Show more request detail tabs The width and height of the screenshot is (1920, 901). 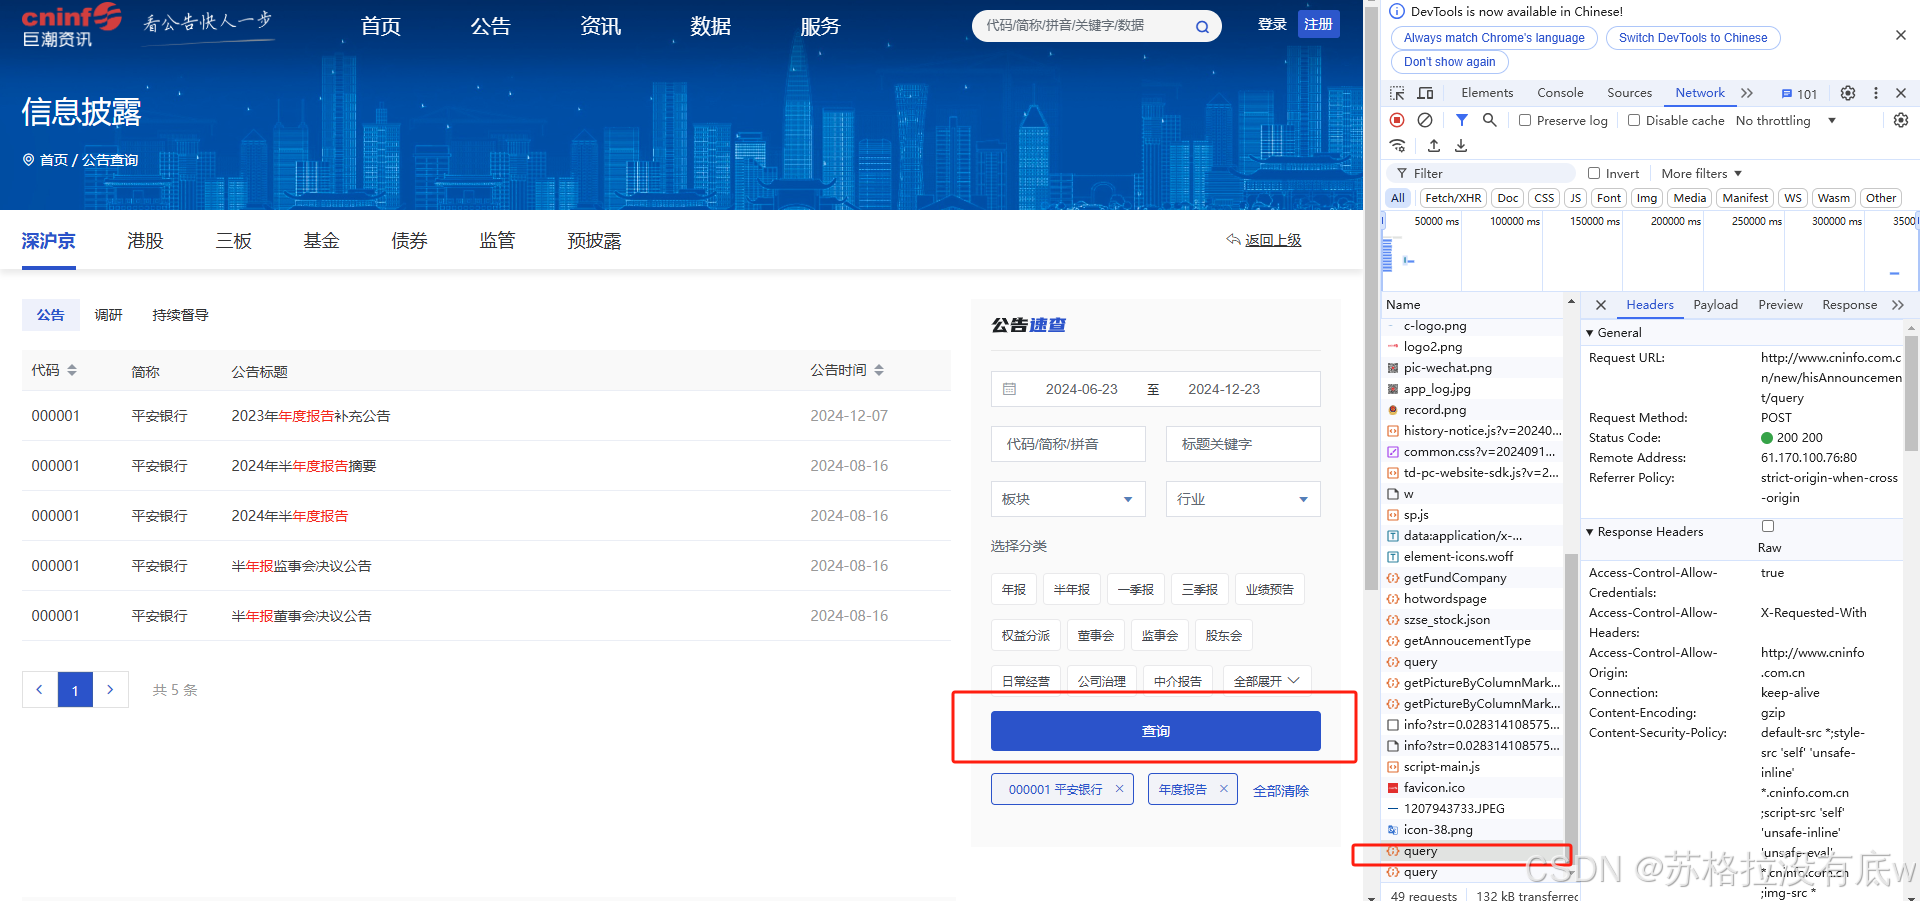click(1898, 305)
